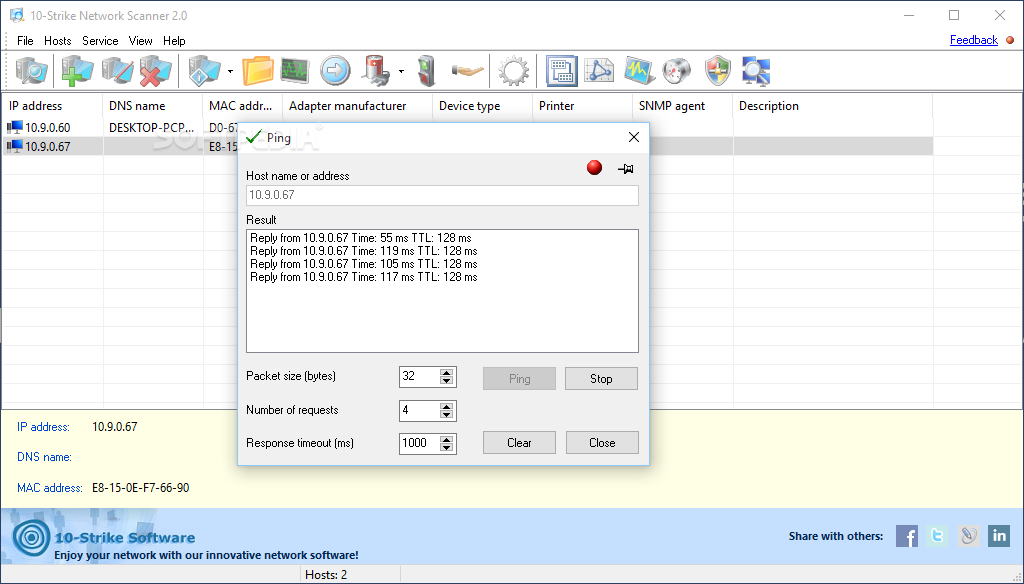Click the blue right-arrow circle icon
Image resolution: width=1024 pixels, height=584 pixels.
335,71
